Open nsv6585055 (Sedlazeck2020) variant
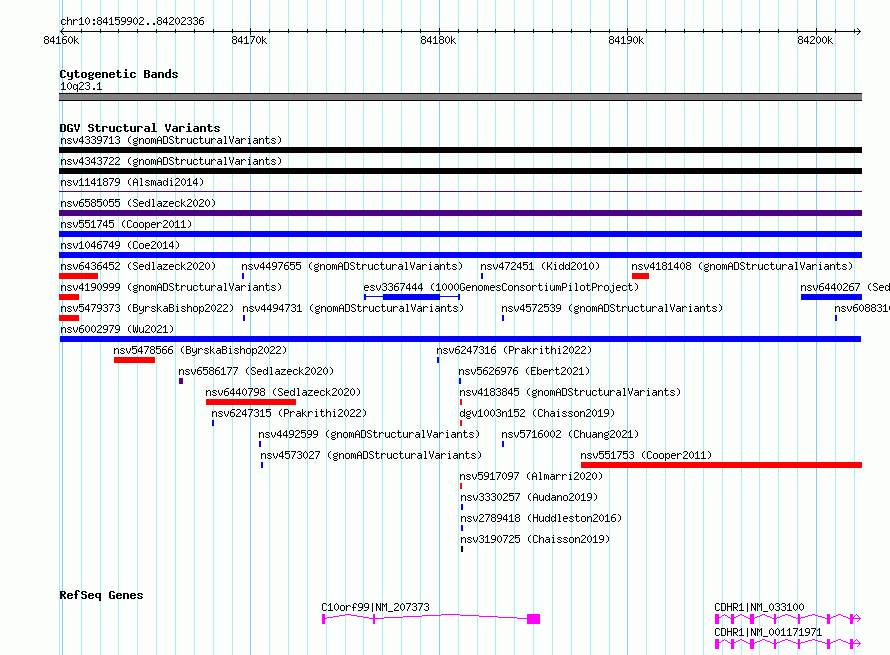This screenshot has height=655, width=890. click(138, 203)
